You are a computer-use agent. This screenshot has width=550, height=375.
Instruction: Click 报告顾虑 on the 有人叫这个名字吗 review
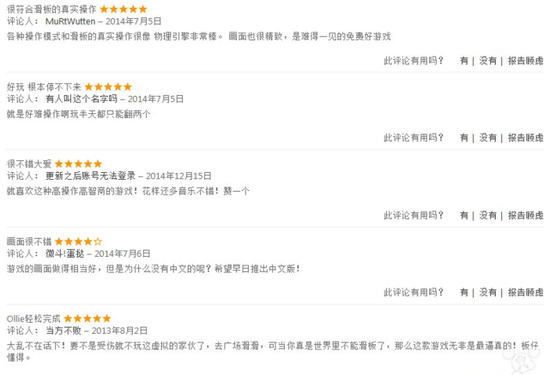(x=525, y=138)
